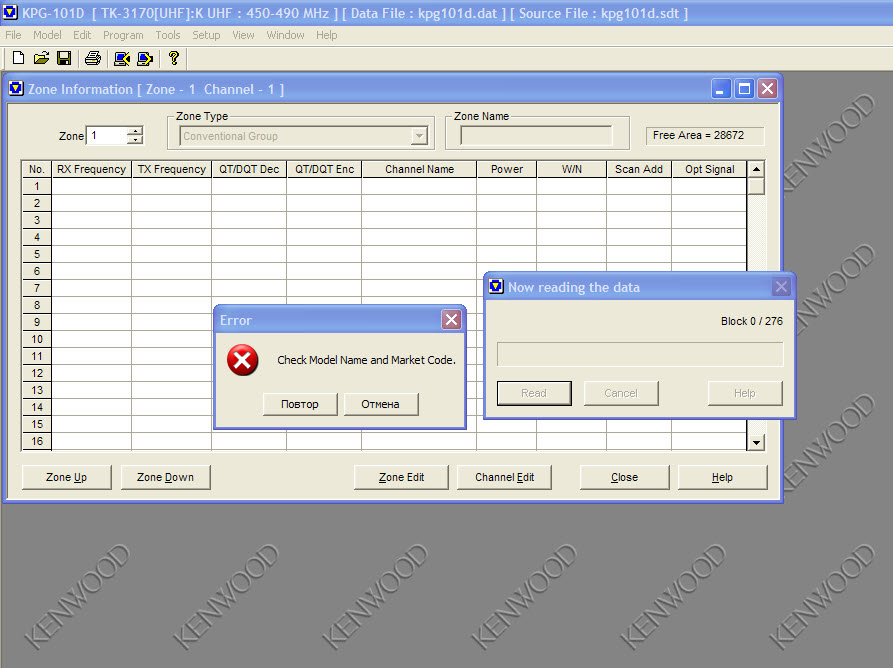Viewport: 893px width, 668px height.
Task: Click the Now reading the data title icon
Action: (496, 286)
